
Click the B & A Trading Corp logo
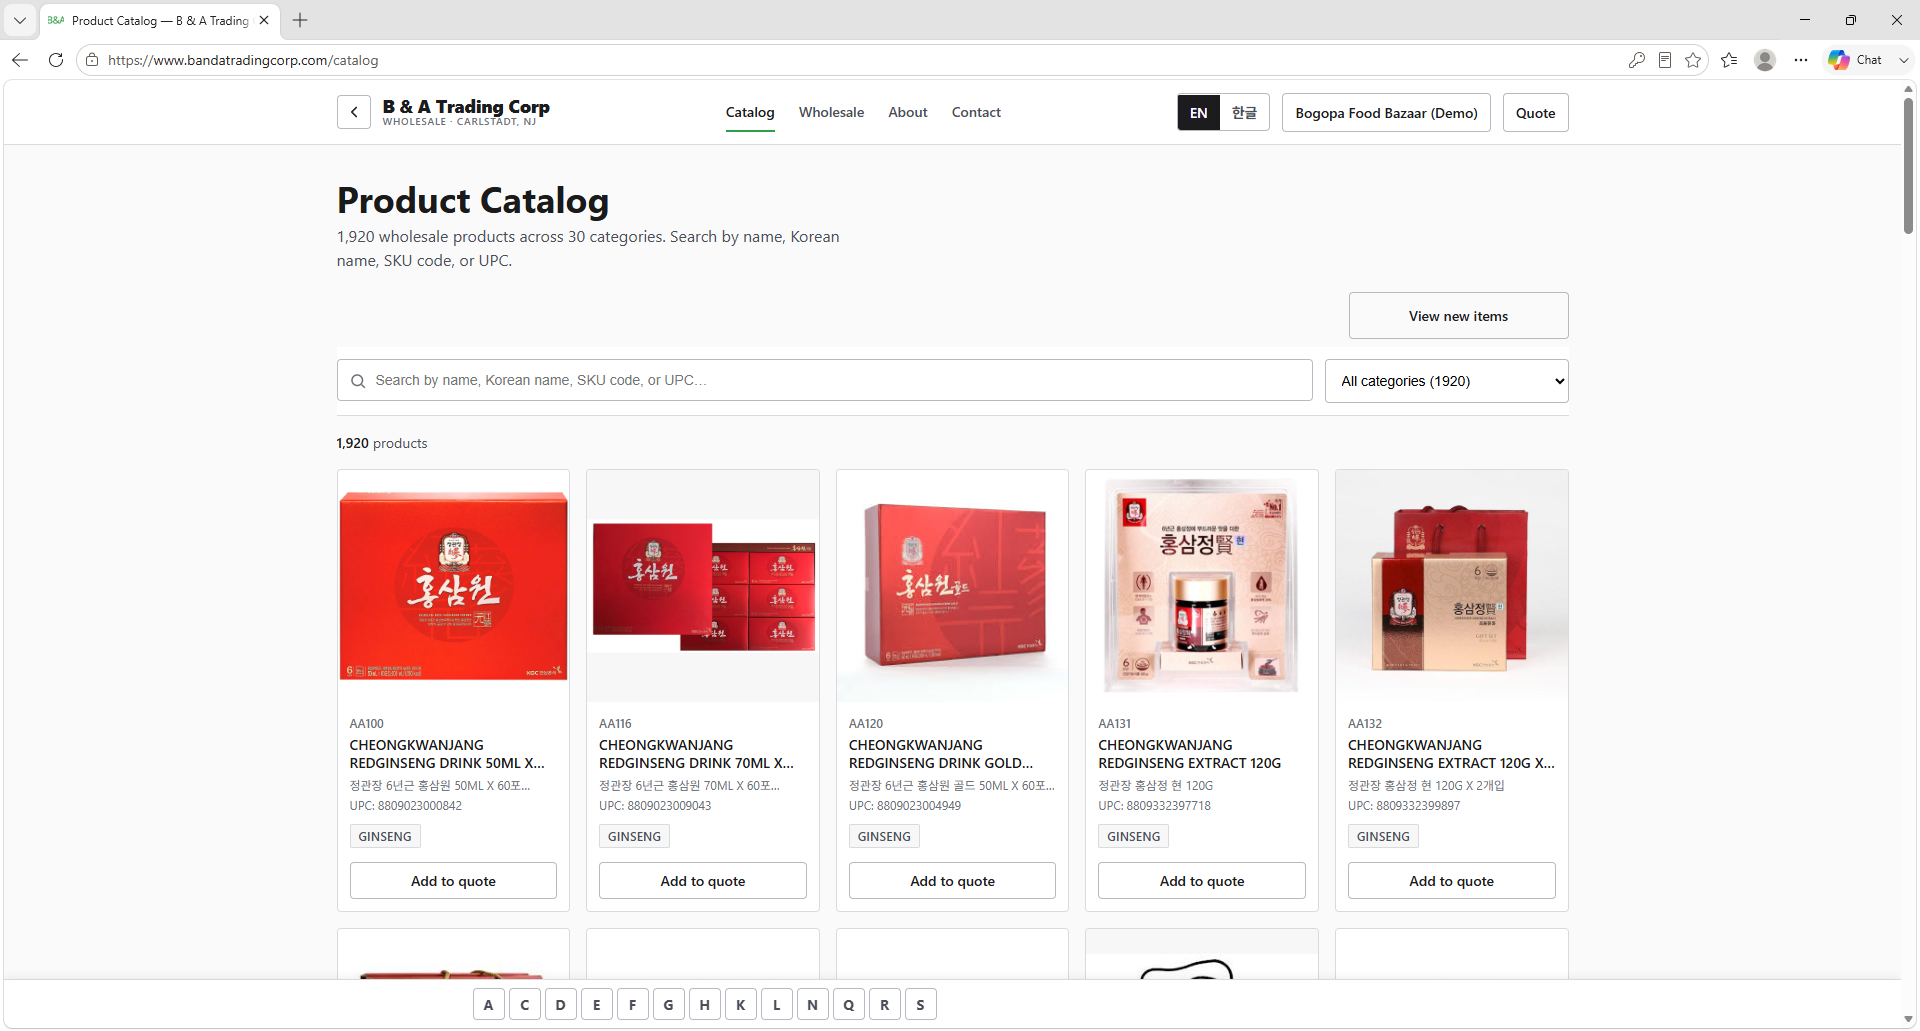point(466,112)
